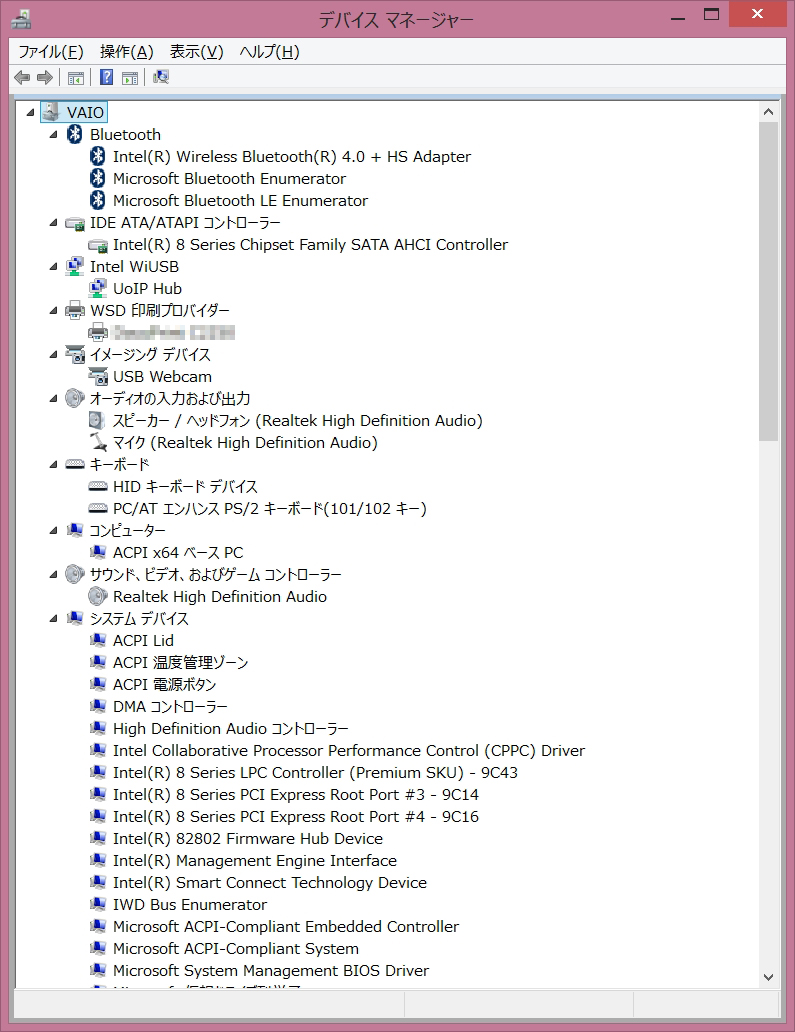The image size is (795, 1032).
Task: Select High Definition Audio コントローラー
Action: [230, 729]
